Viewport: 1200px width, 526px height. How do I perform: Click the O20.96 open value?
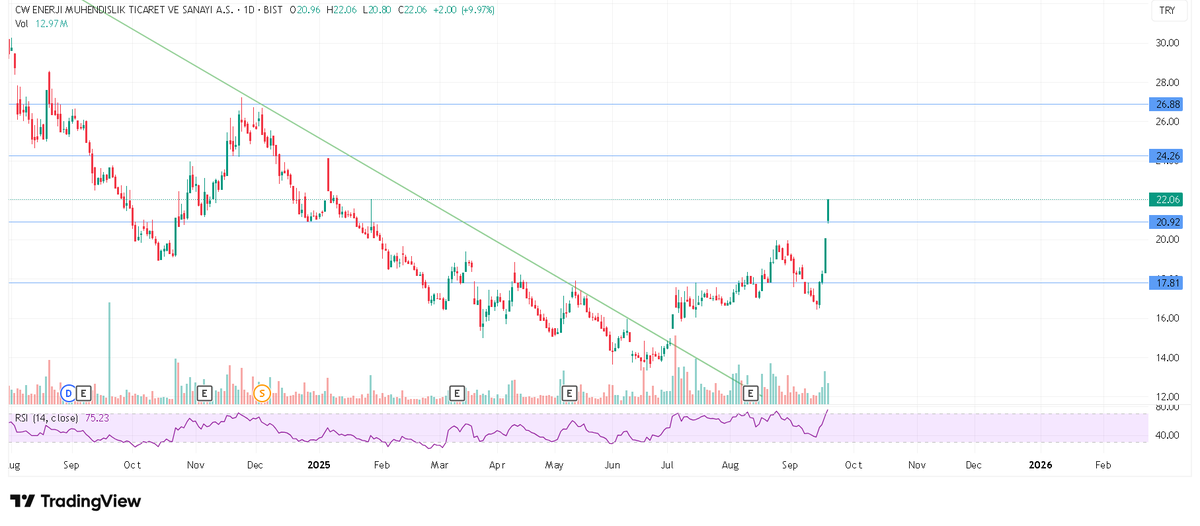pos(305,10)
